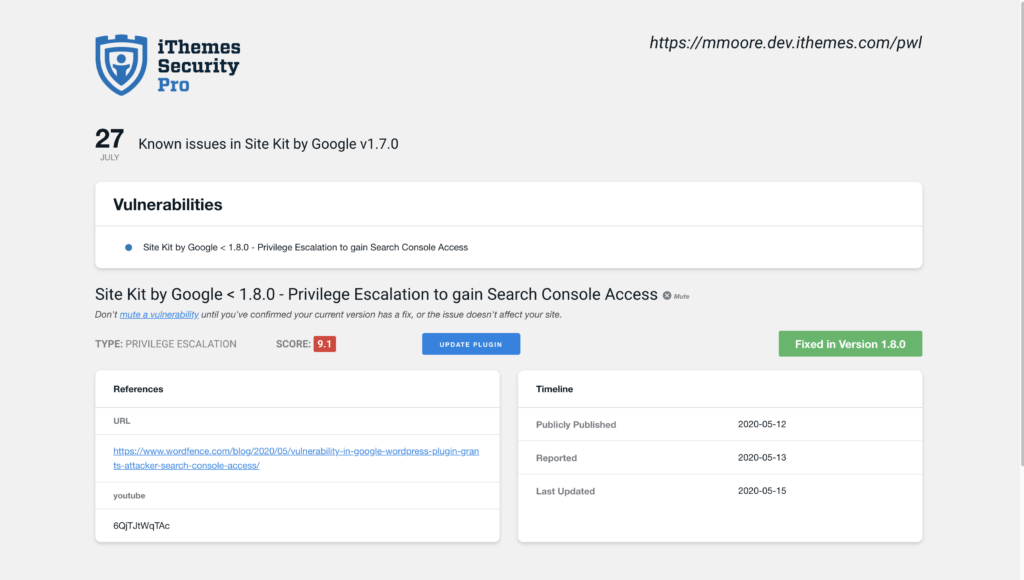Click the mmoore.dev.ithemes.com/pwl URL text

(786, 42)
